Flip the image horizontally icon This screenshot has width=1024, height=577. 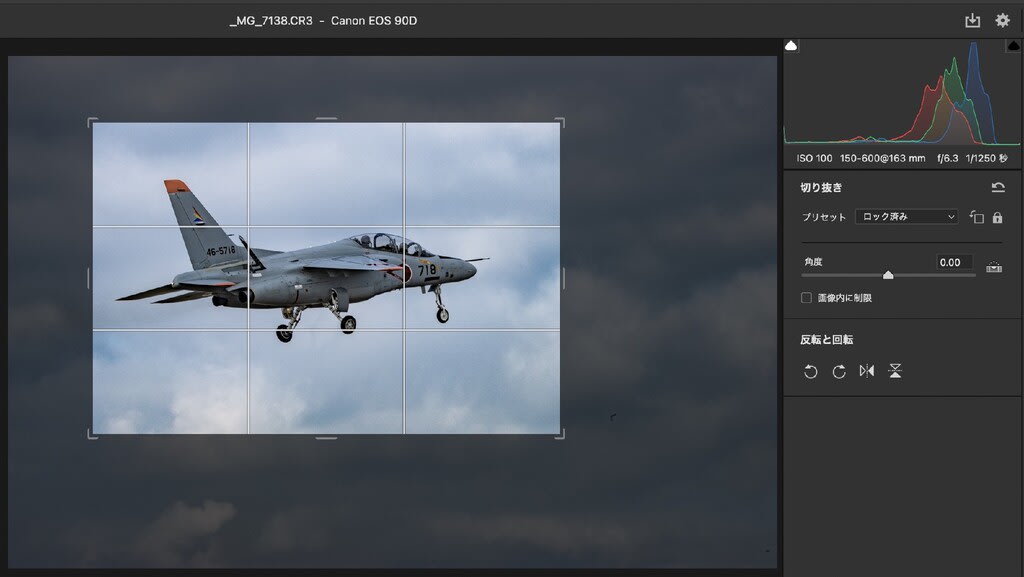tap(867, 371)
